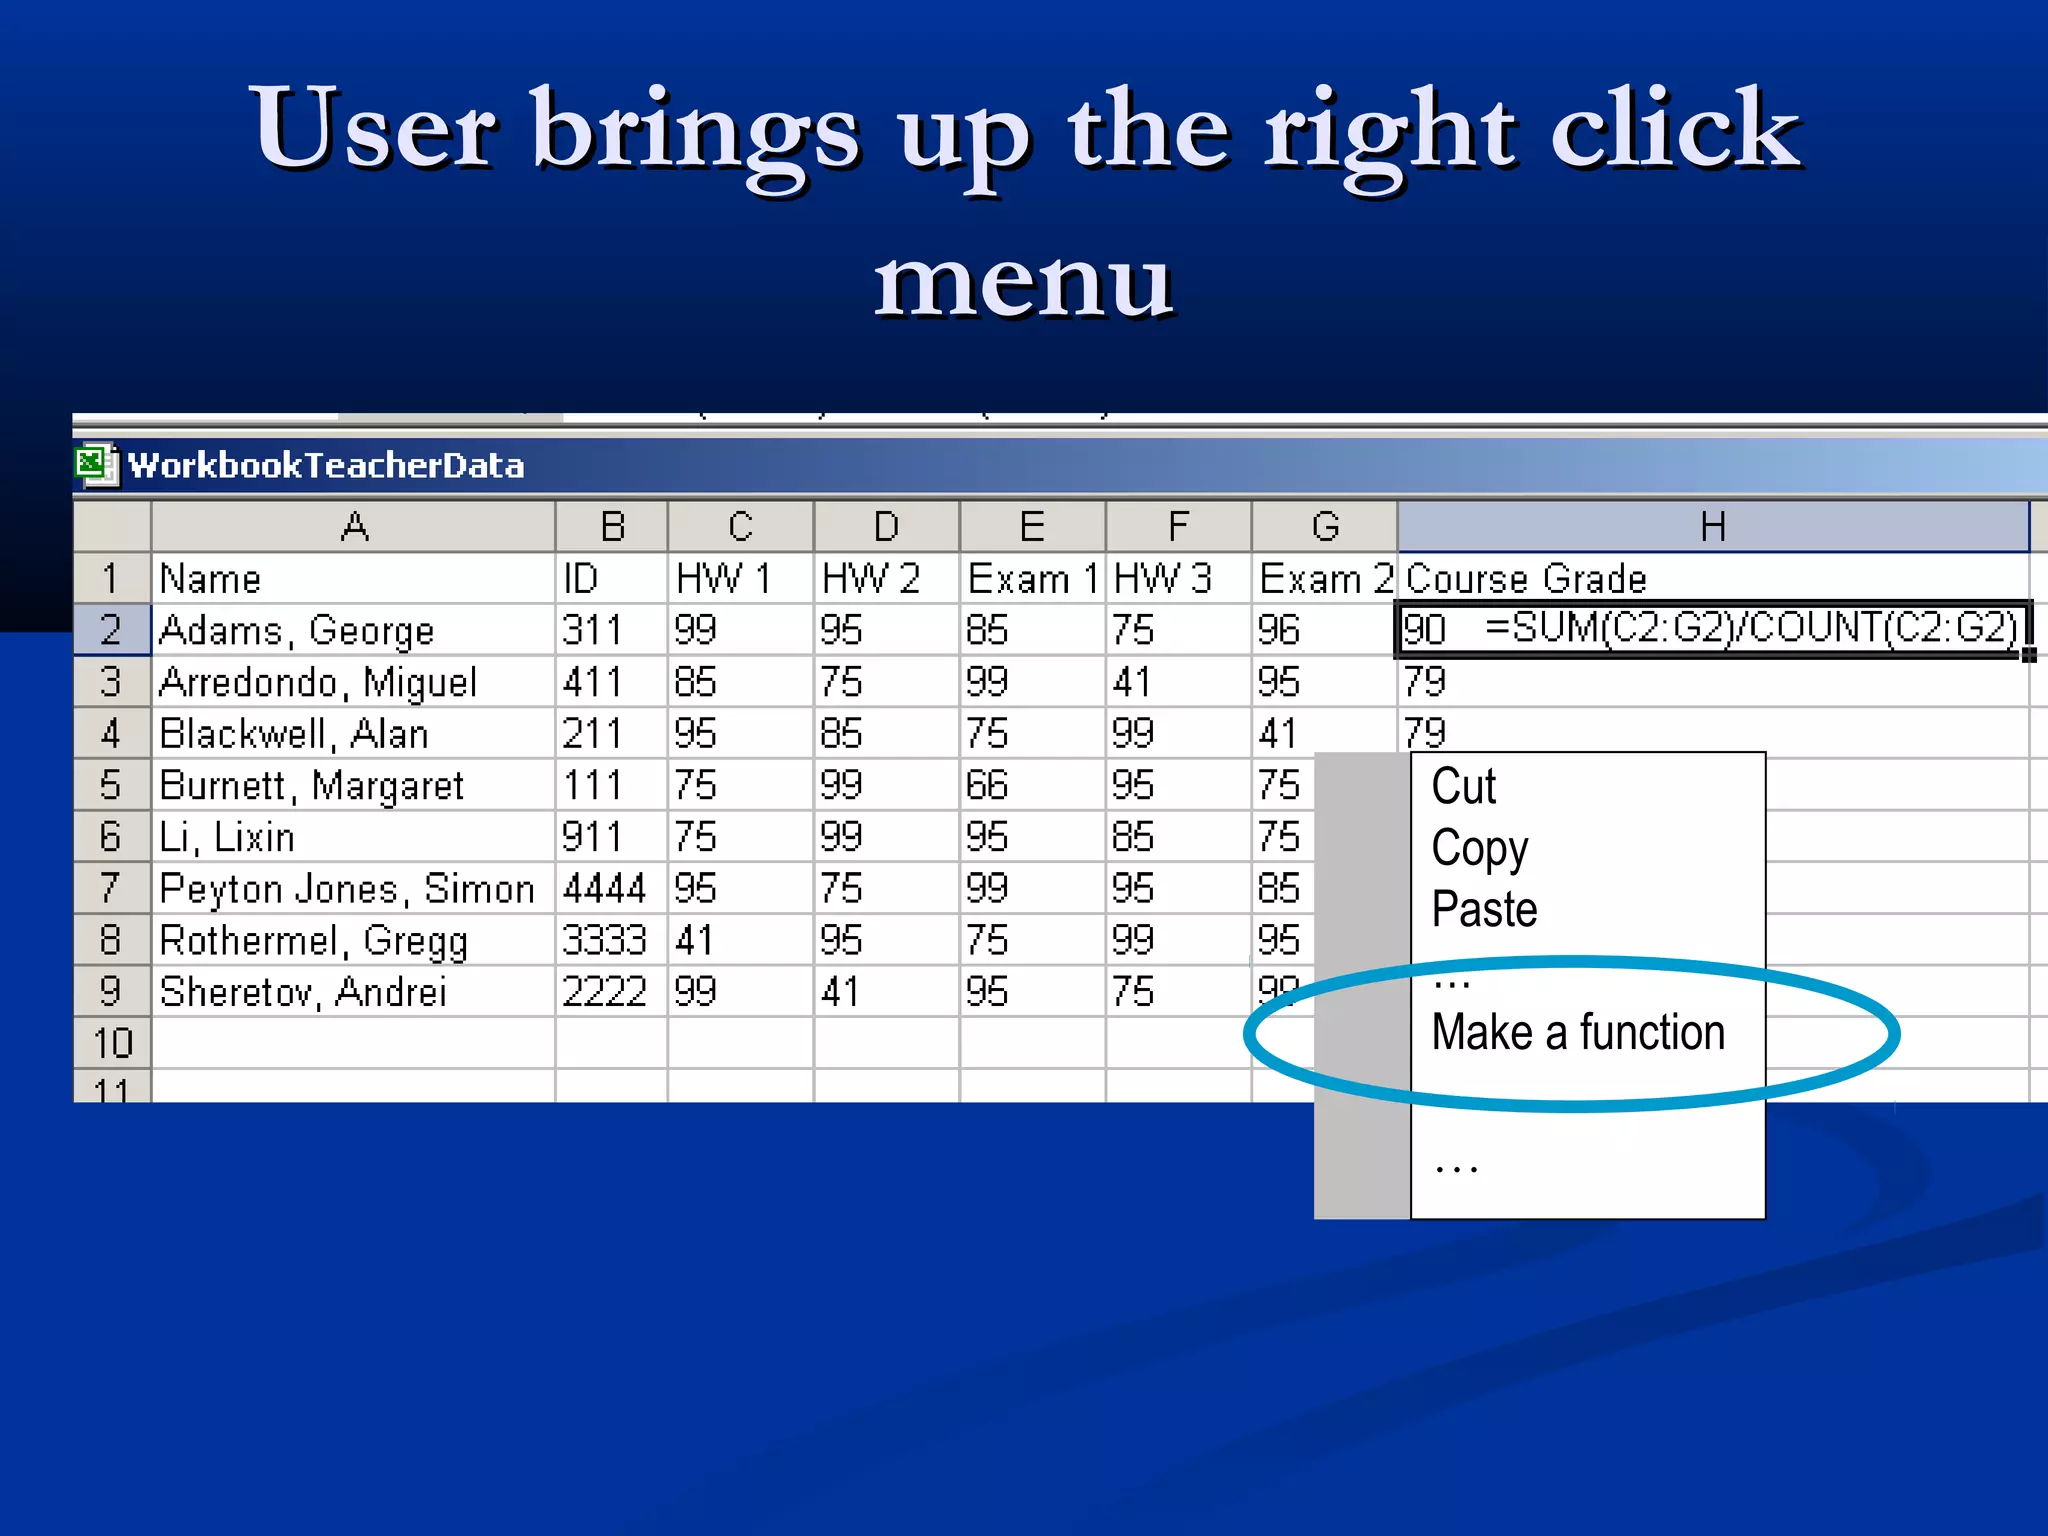2048x1536 pixels.
Task: Select row 5 header
Action: 112,785
